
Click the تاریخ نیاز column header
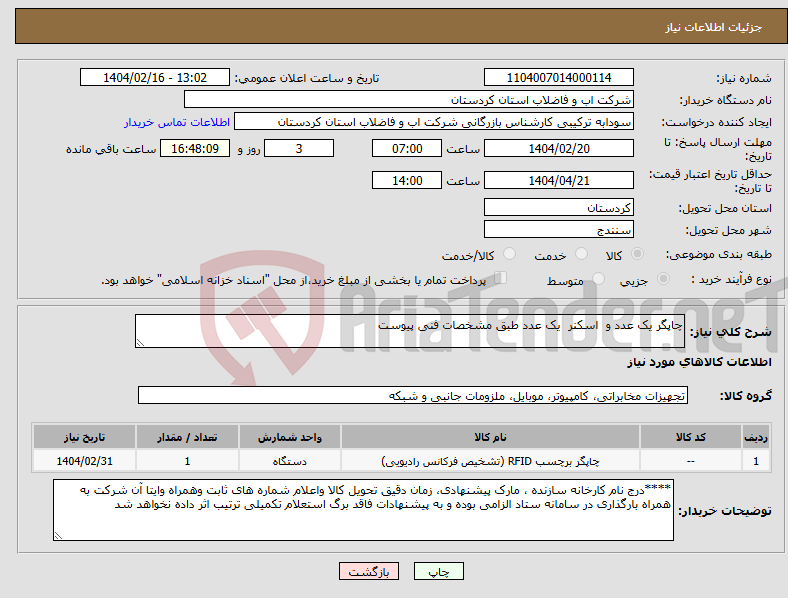pos(84,437)
